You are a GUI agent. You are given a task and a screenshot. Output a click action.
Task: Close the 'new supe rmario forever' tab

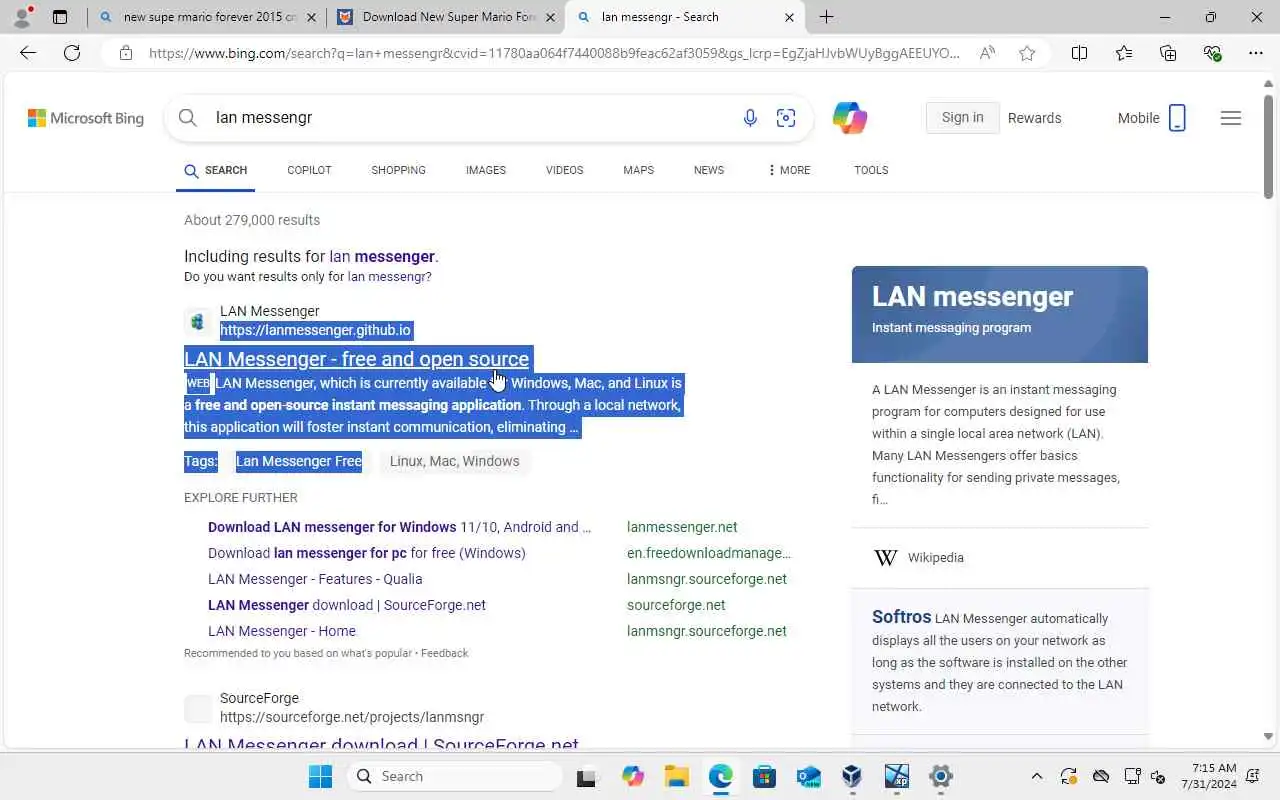pos(311,17)
